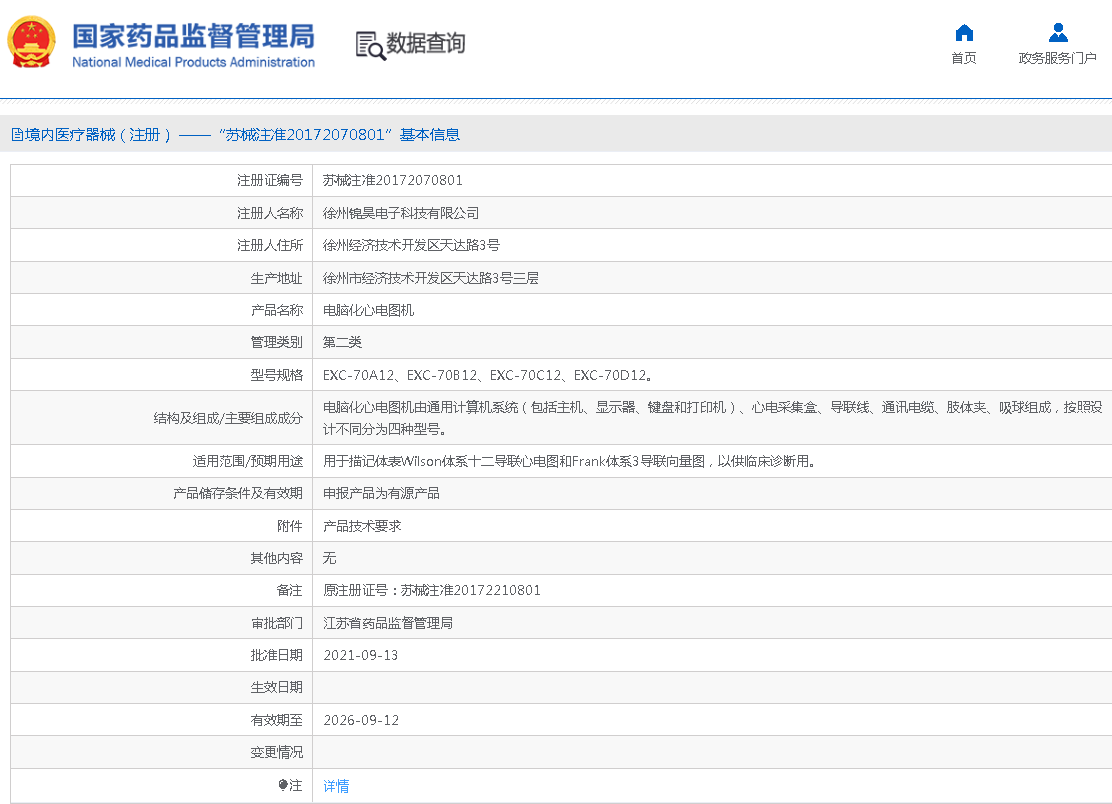Click the document icon before 境内医疗器械

pyautogui.click(x=17, y=135)
